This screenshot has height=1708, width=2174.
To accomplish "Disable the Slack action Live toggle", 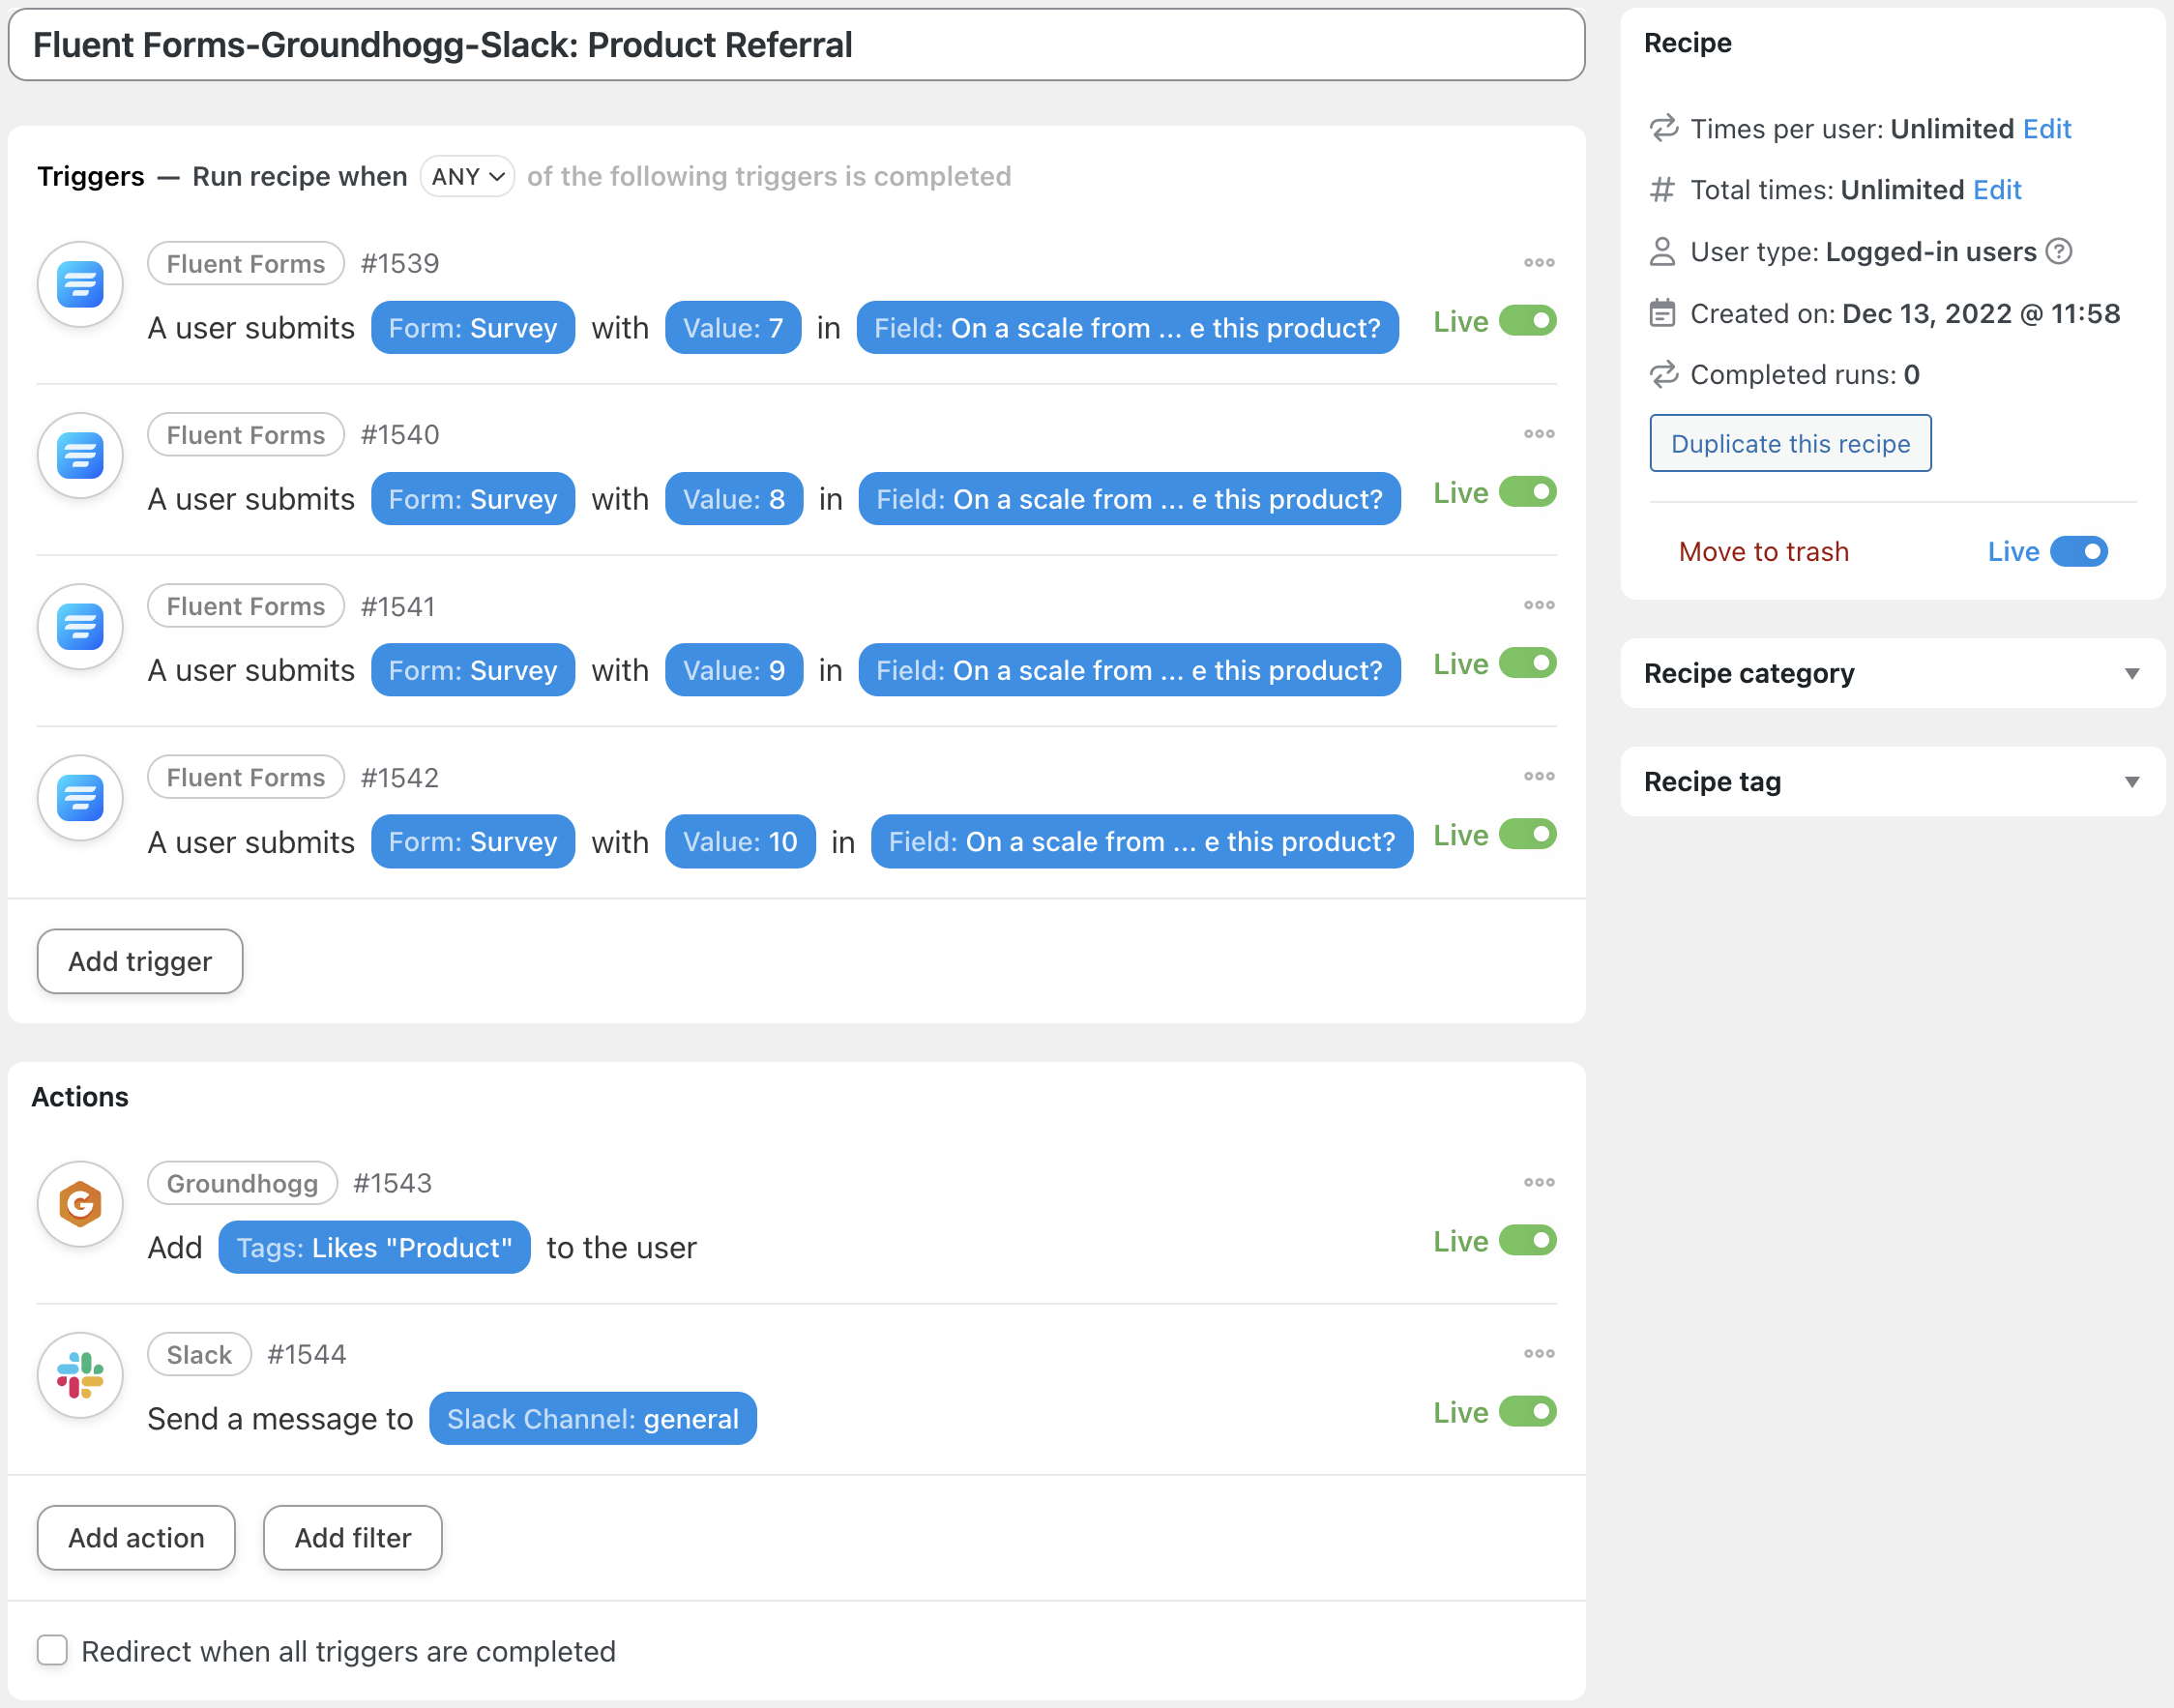I will [x=1527, y=1411].
